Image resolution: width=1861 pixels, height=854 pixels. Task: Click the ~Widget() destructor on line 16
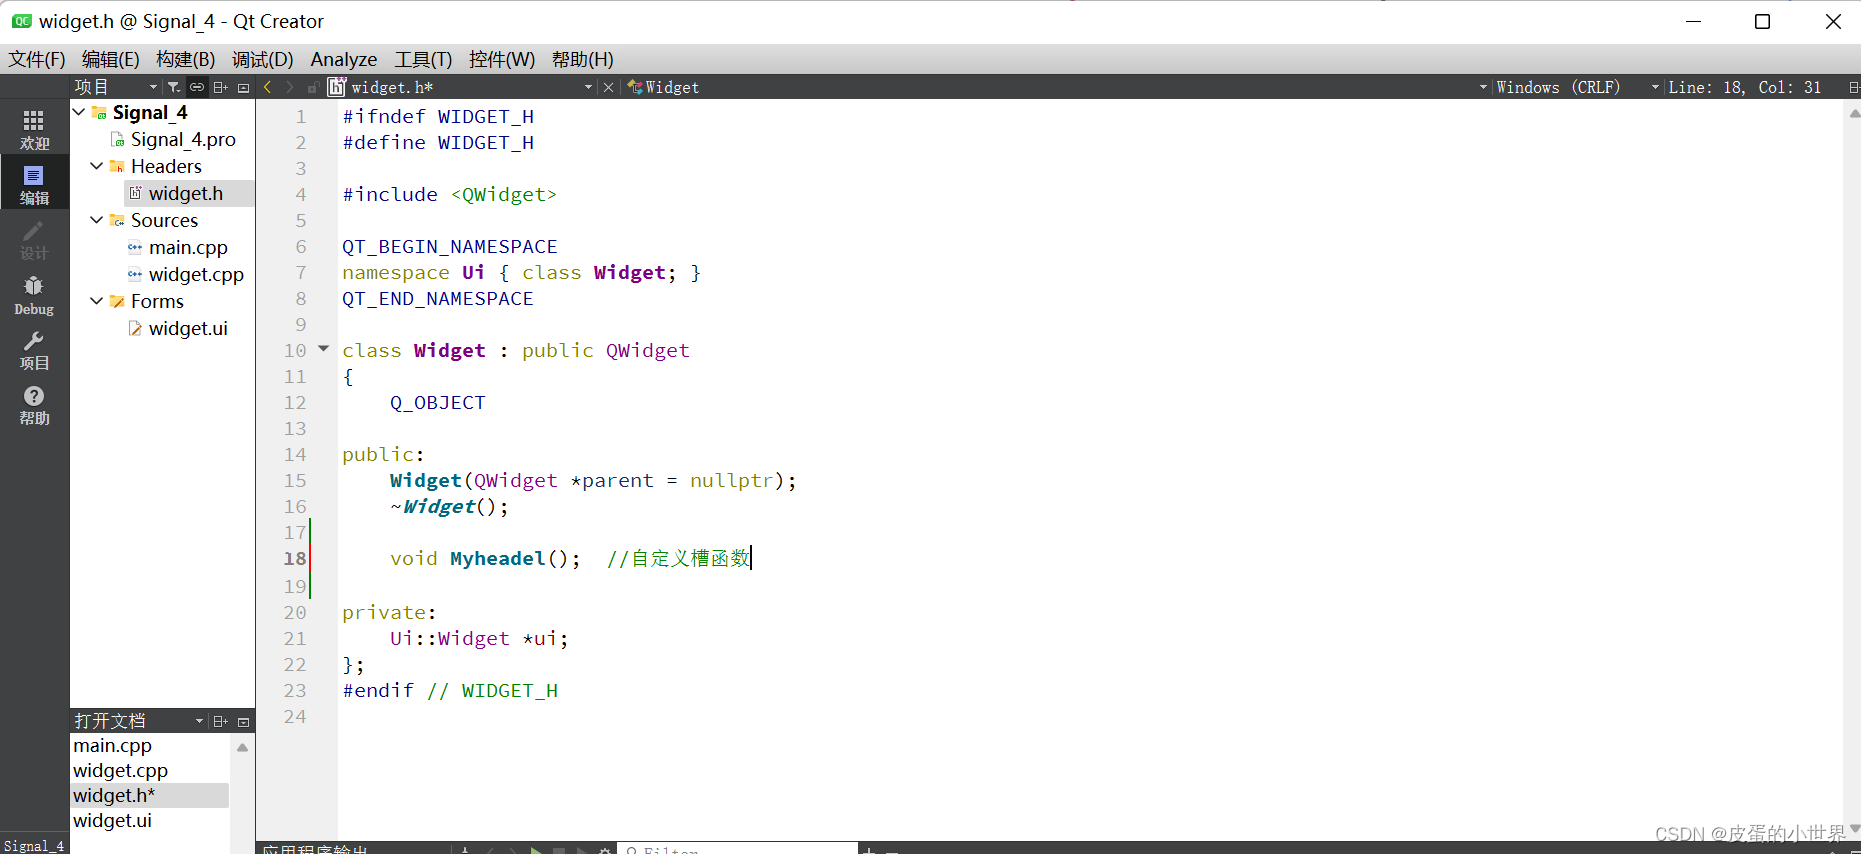pyautogui.click(x=449, y=506)
